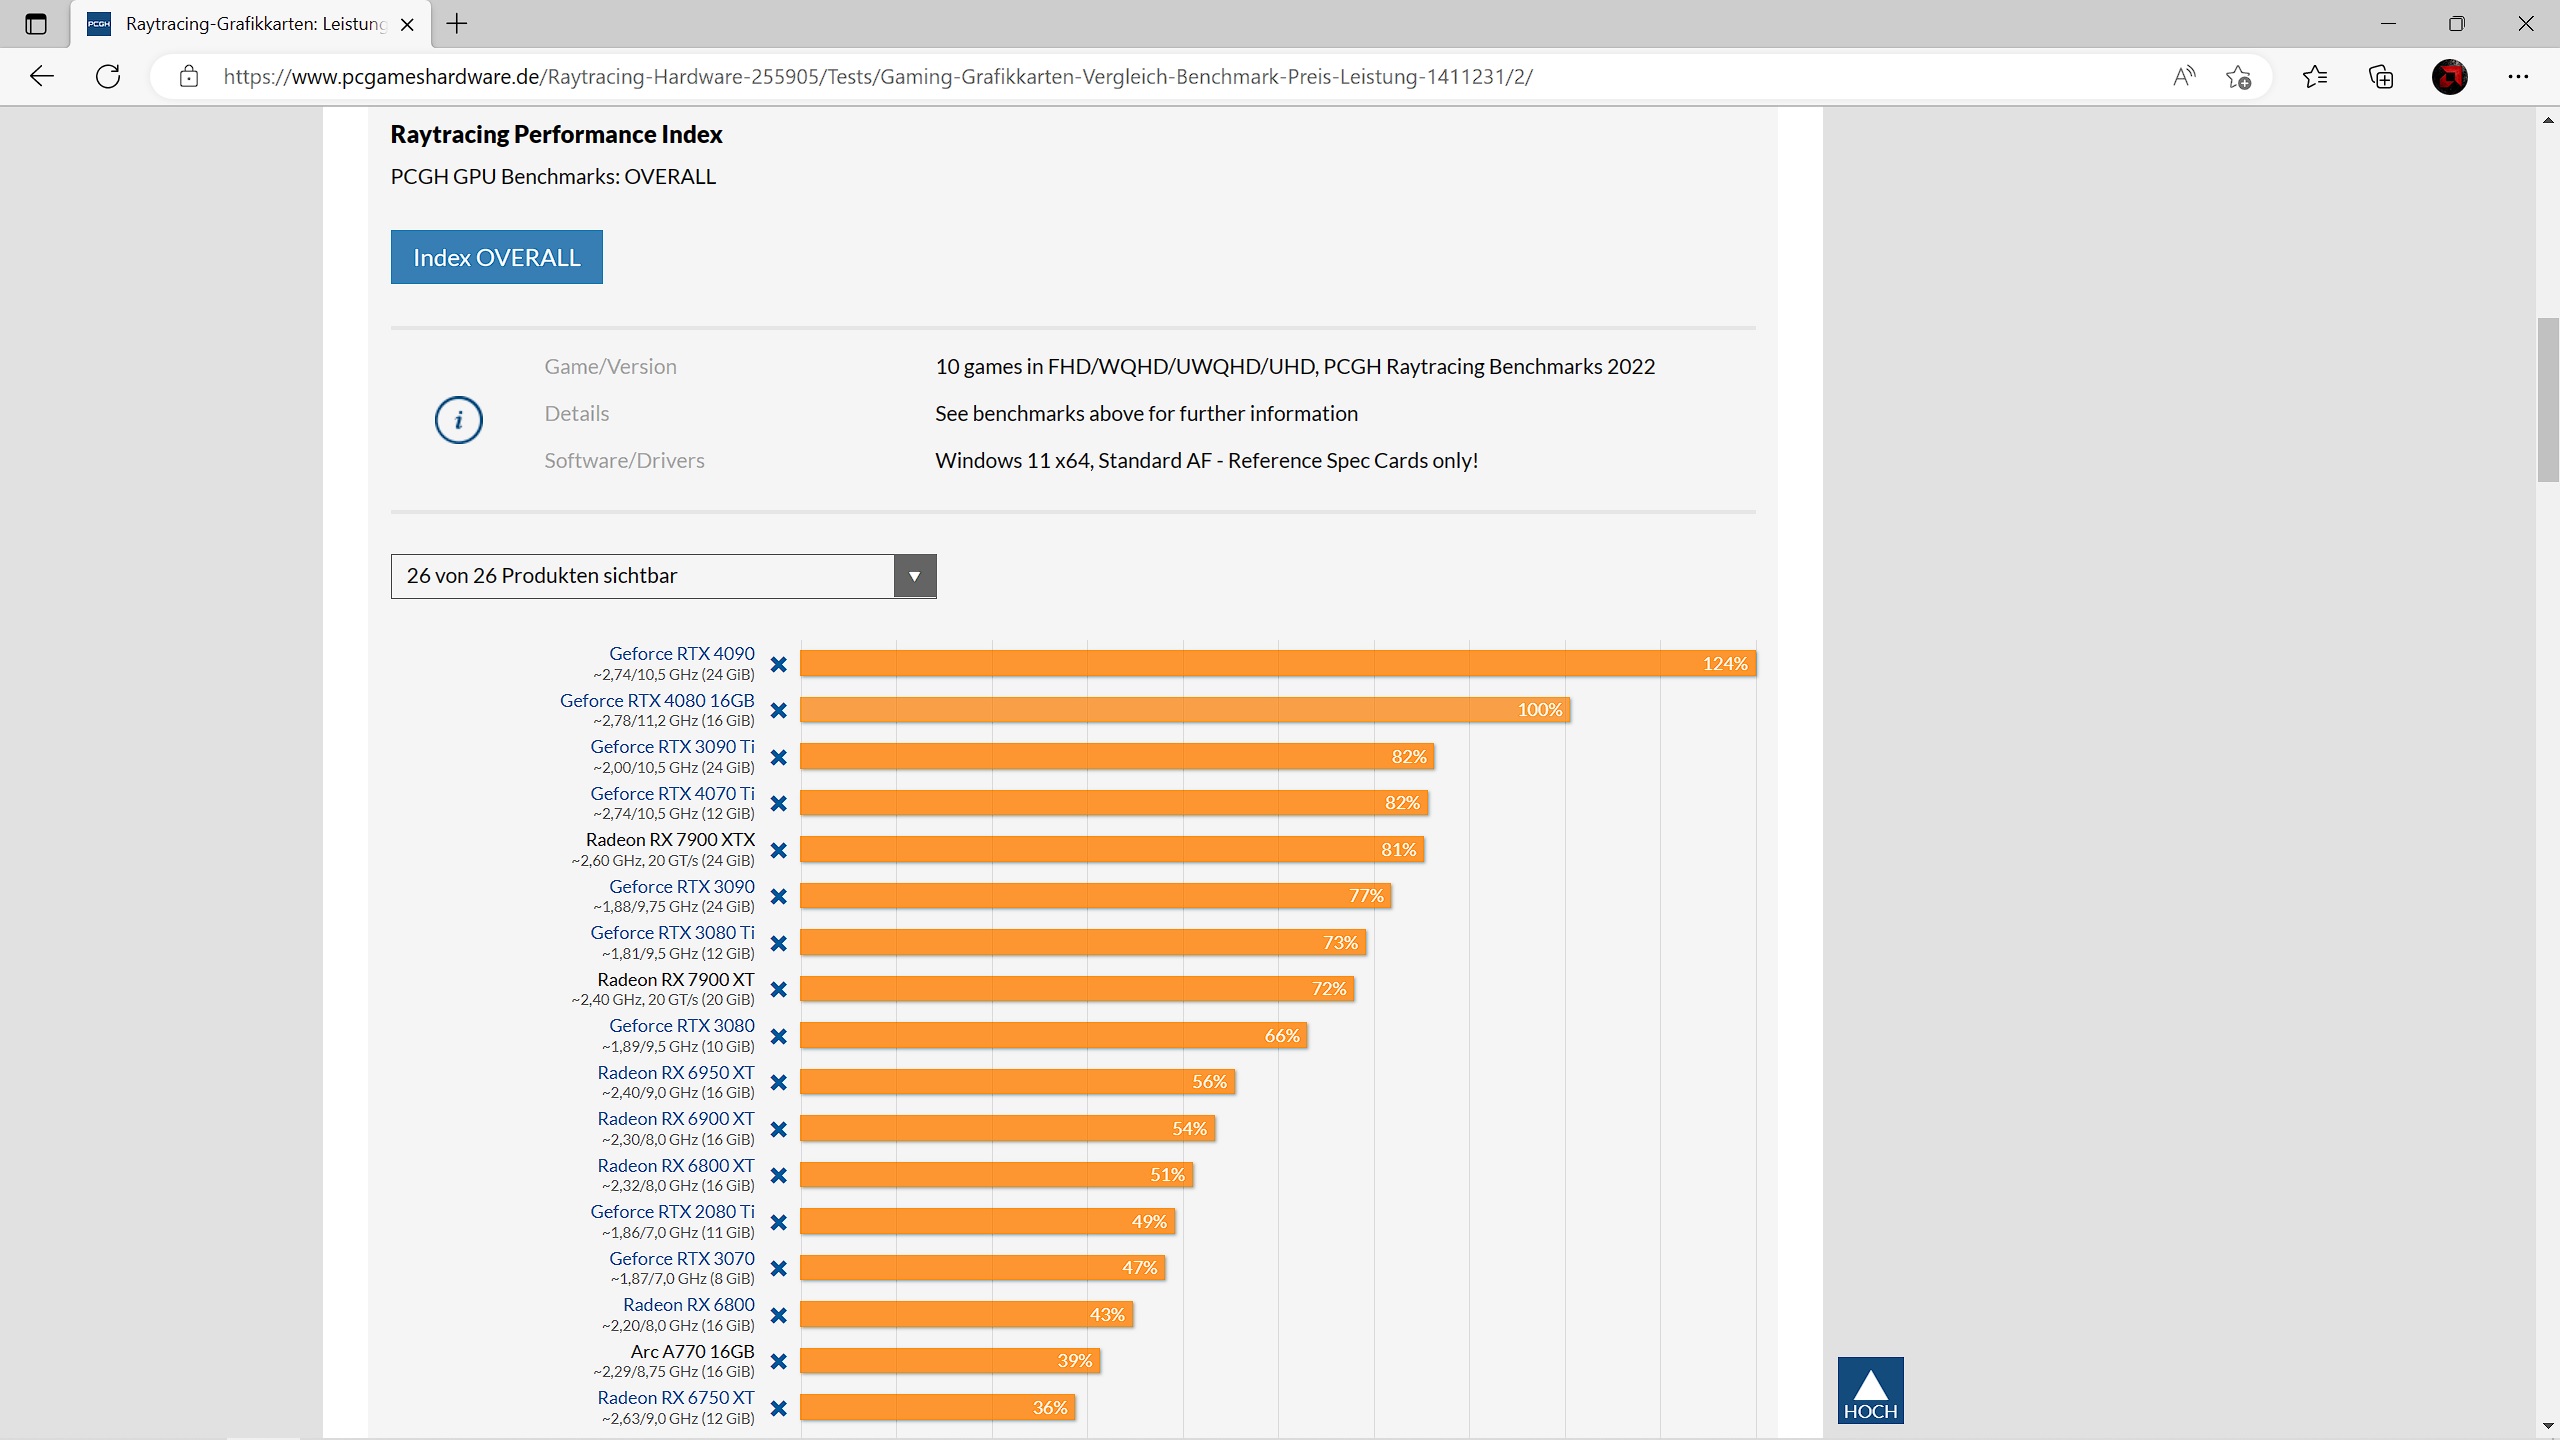This screenshot has height=1440, width=2560.
Task: Remove Geforce RTX 4090 with its X toggle
Action: tap(779, 664)
